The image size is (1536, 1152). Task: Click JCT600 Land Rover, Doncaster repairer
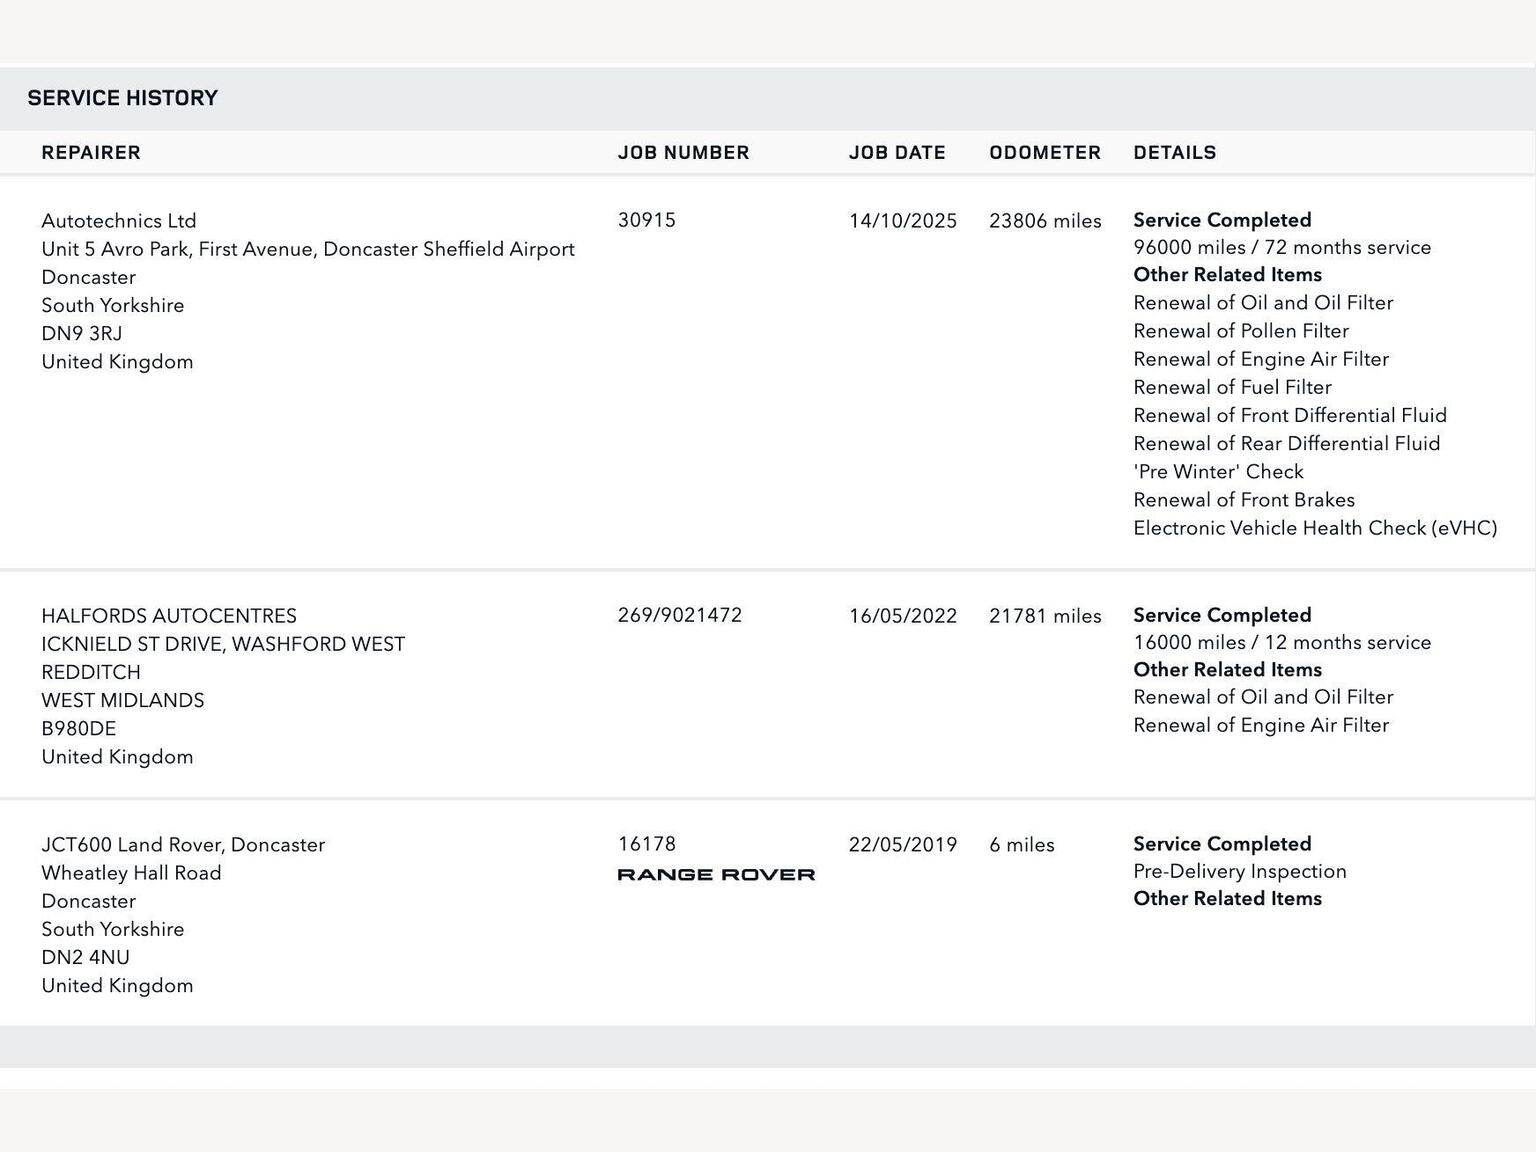[x=183, y=845]
